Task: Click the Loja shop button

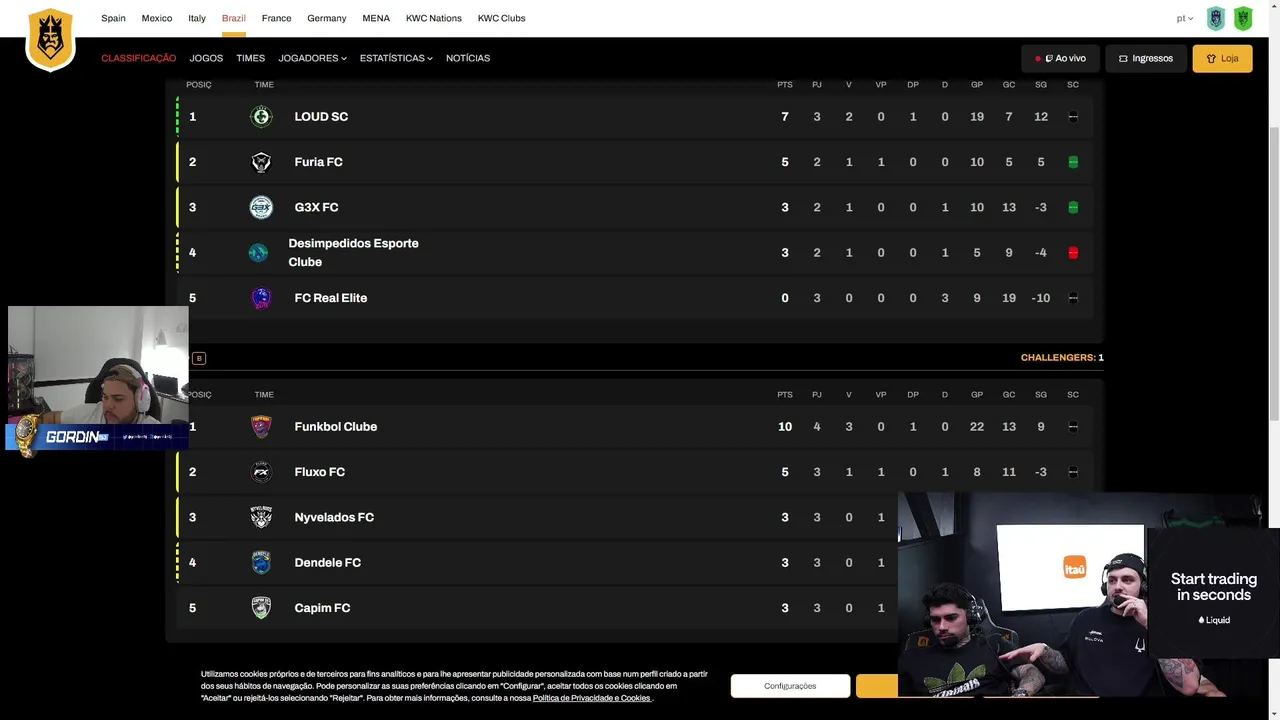Action: (x=1222, y=58)
